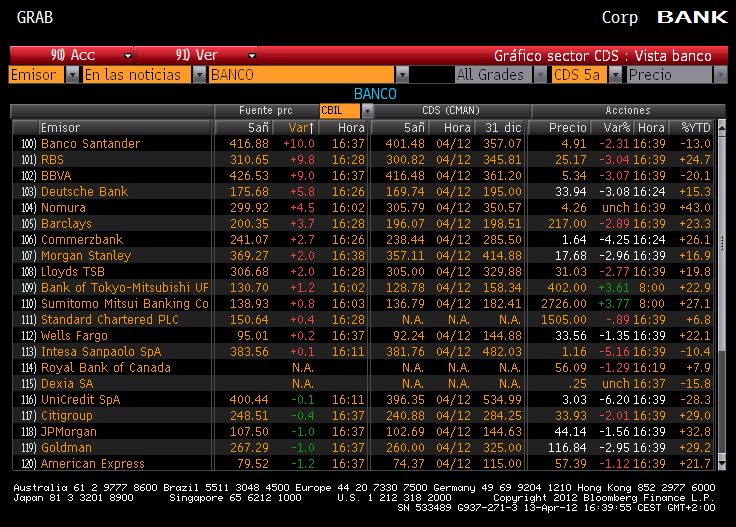This screenshot has width=736, height=527.
Task: Click the 90) Acc dropdown arrow
Action: 127,56
